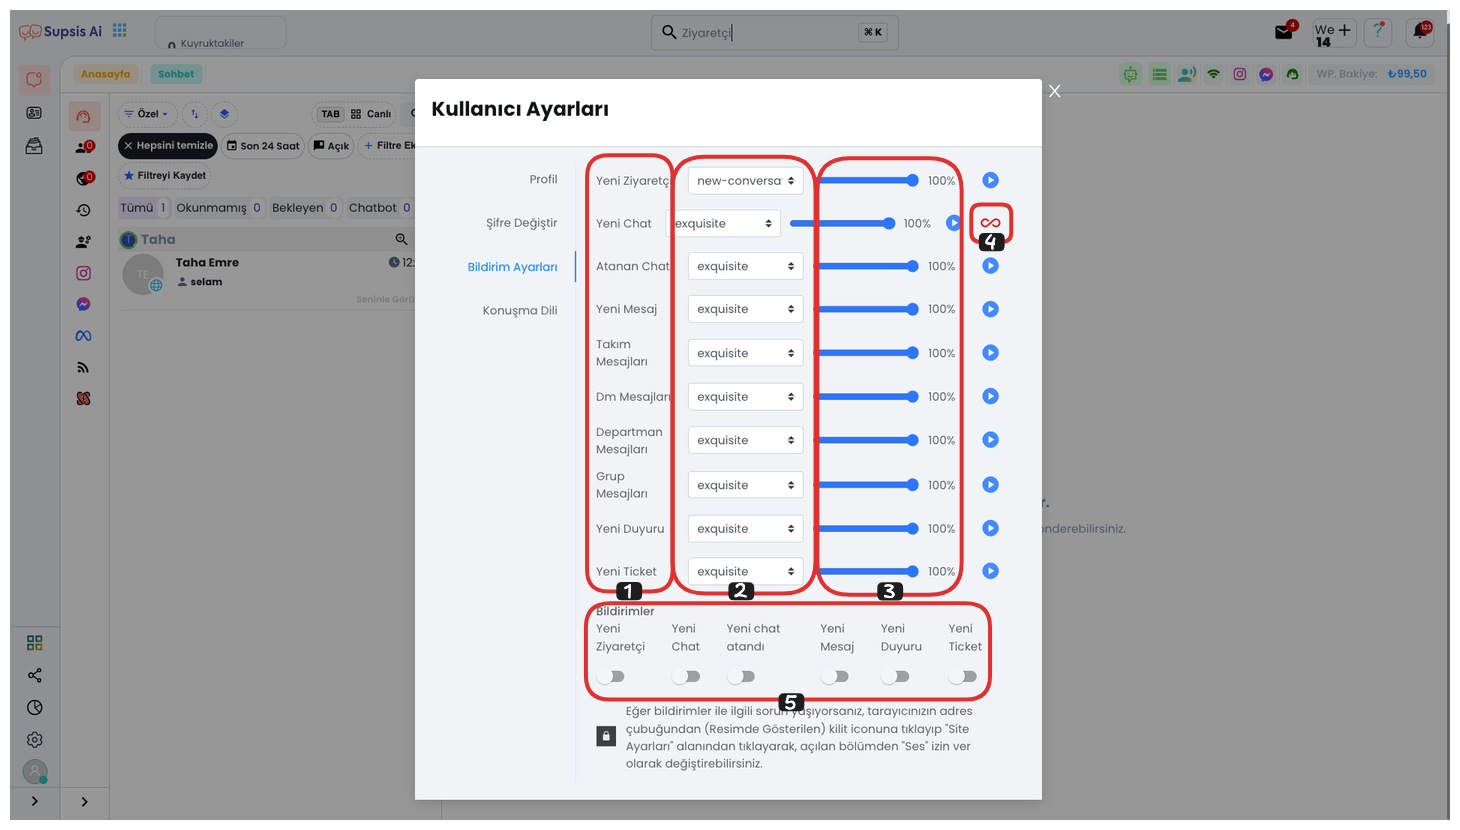This screenshot has width=1460, height=830.
Task: Open settings gear in left sidebar
Action: 35,739
